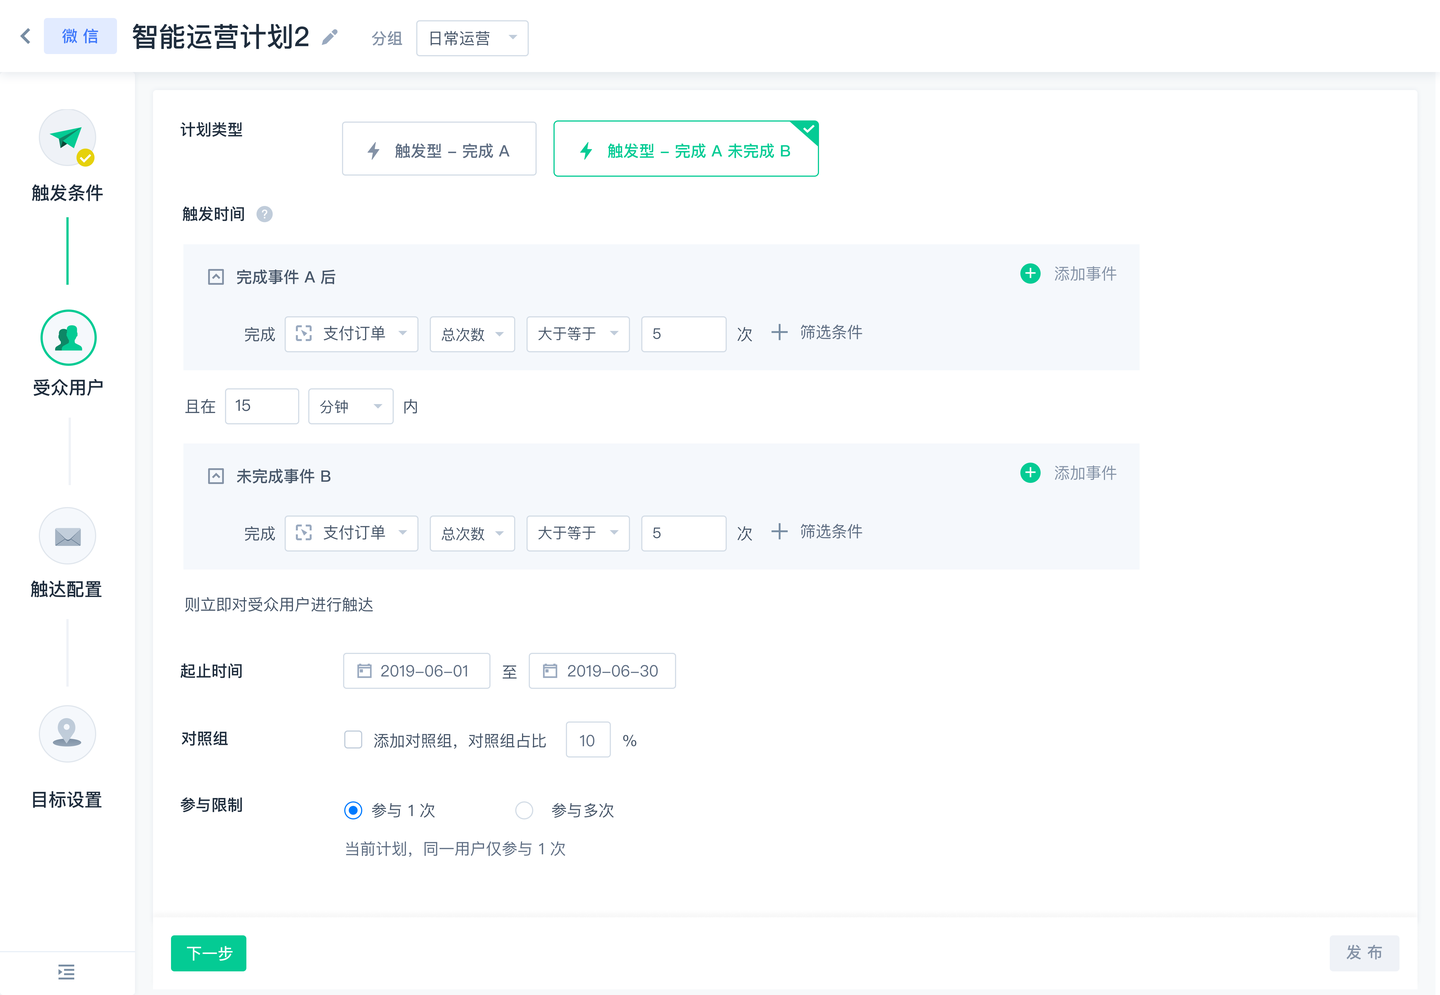Screen dimensions: 1440x995
Task: Click the back arrow icon
Action: (x=25, y=37)
